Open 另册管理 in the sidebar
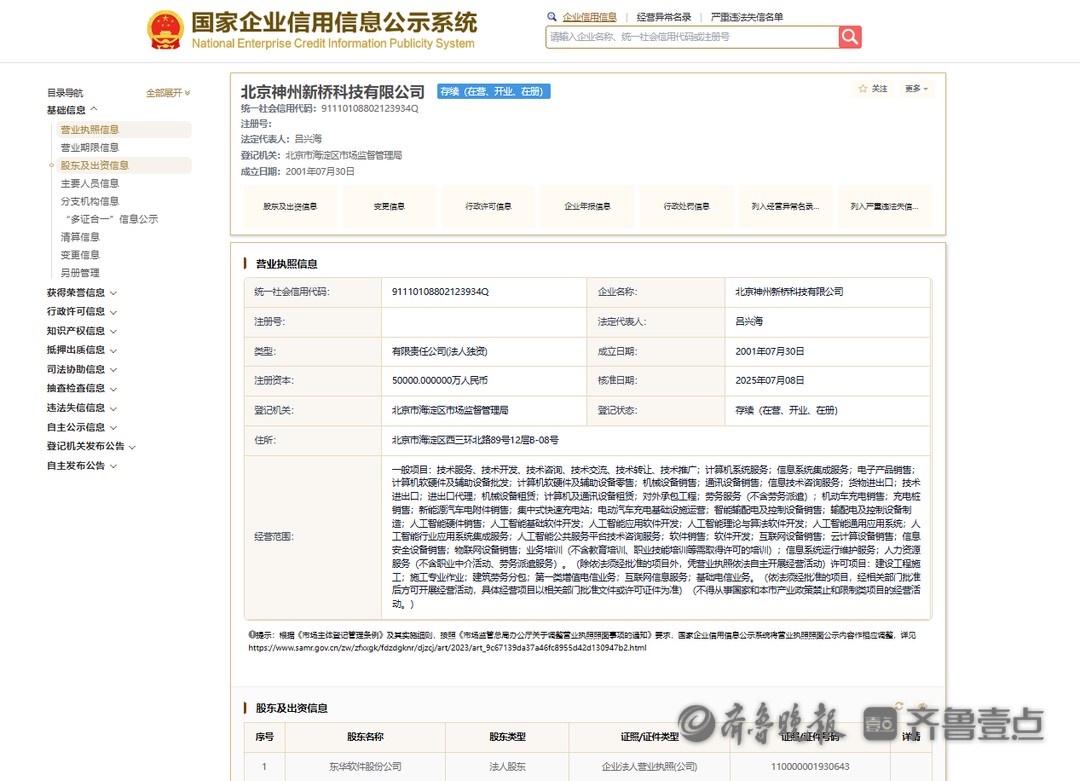Image resolution: width=1080 pixels, height=781 pixels. point(80,273)
